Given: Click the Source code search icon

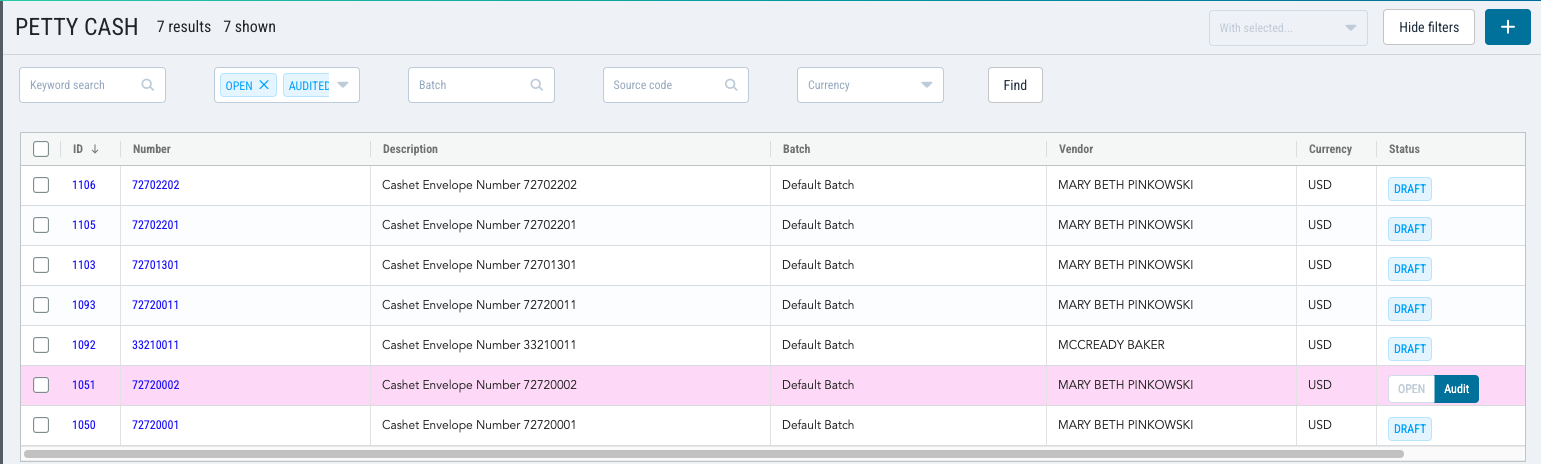Looking at the screenshot, I should click(731, 85).
